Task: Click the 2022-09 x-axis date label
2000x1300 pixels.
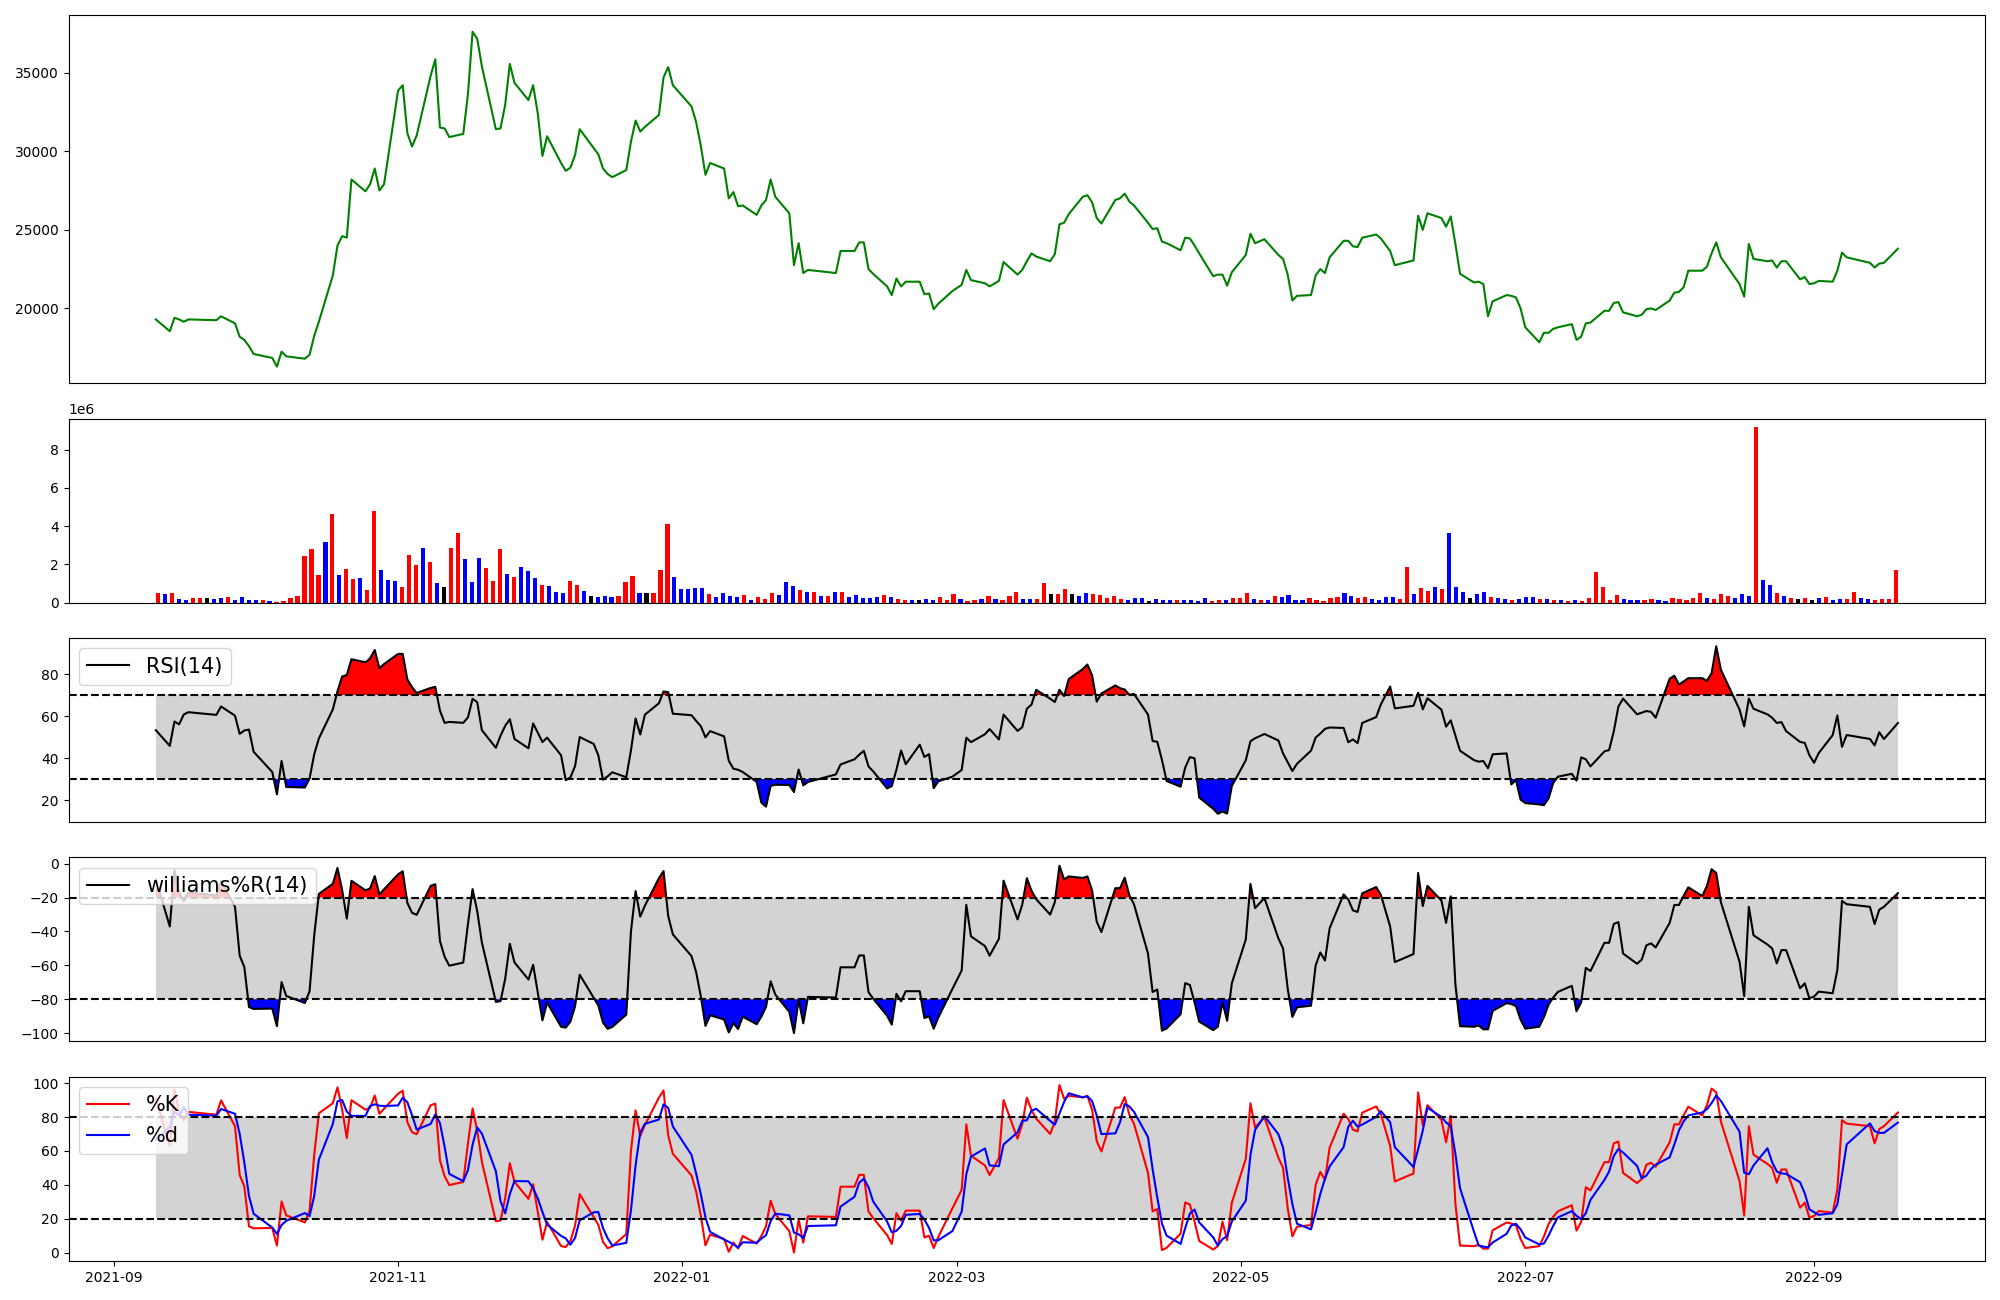Action: tap(1813, 1277)
